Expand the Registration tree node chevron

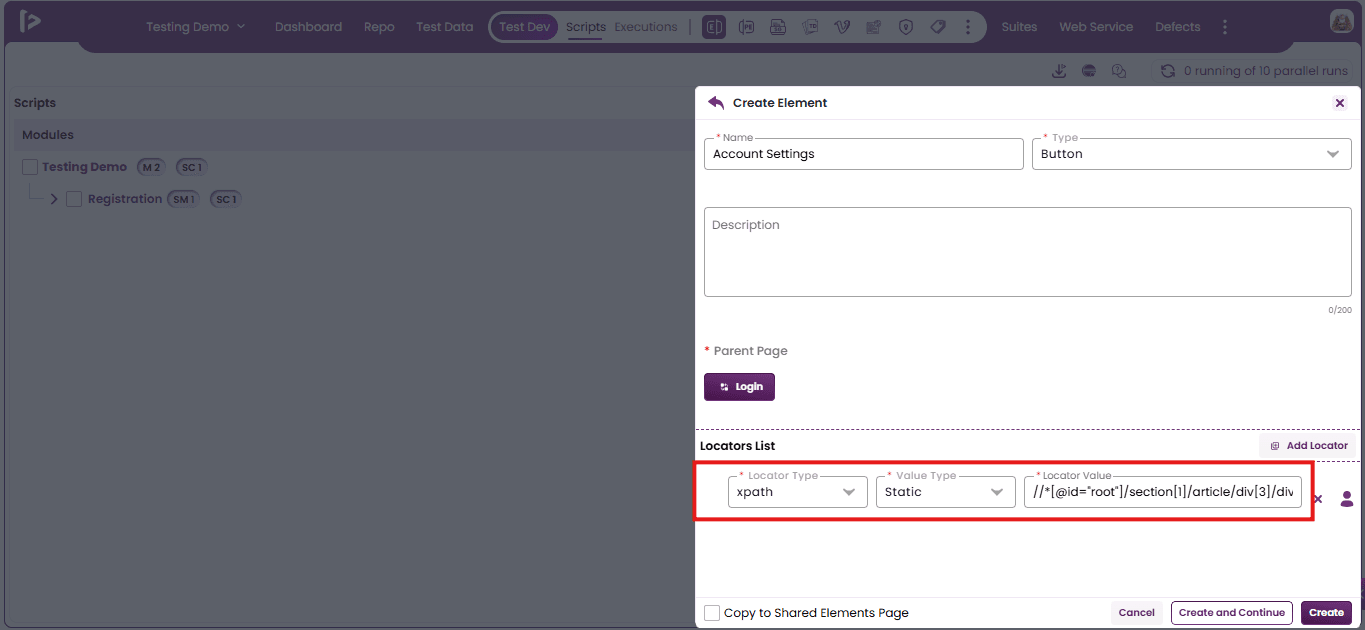click(x=54, y=199)
